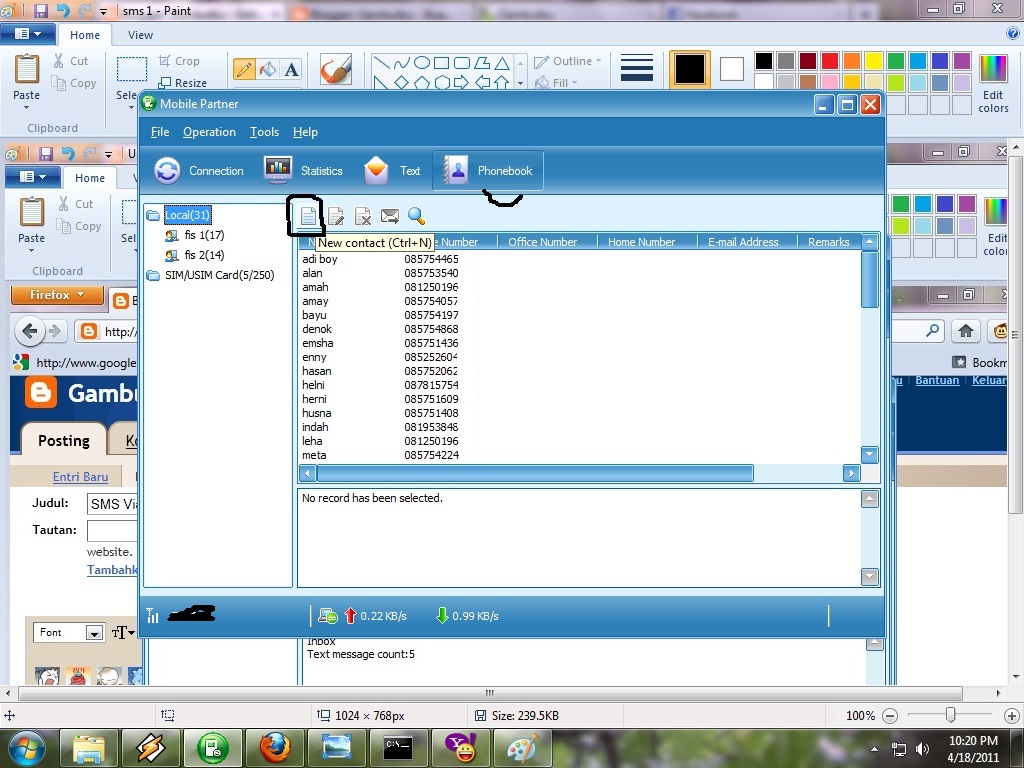The image size is (1024, 768).
Task: Switch to the Phonebook section
Action: [x=488, y=170]
